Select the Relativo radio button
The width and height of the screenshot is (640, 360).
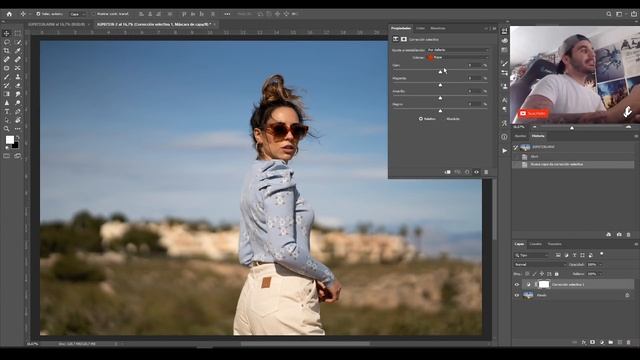(421, 119)
